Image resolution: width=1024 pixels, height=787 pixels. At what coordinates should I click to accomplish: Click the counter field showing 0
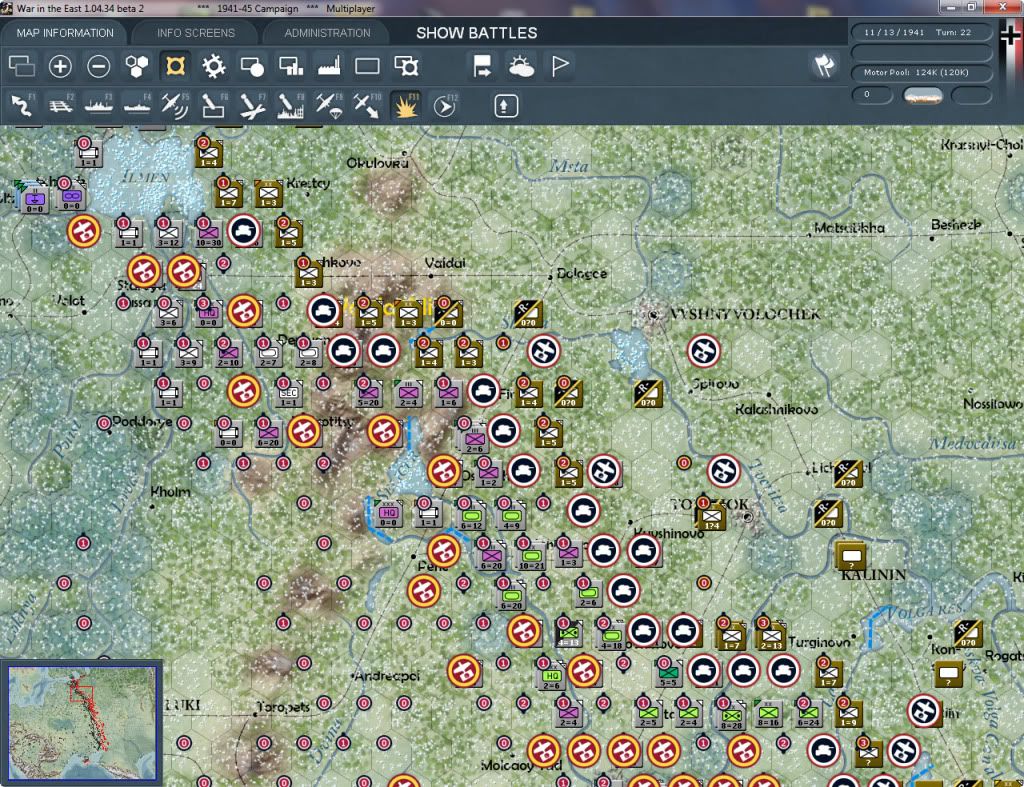pos(872,95)
